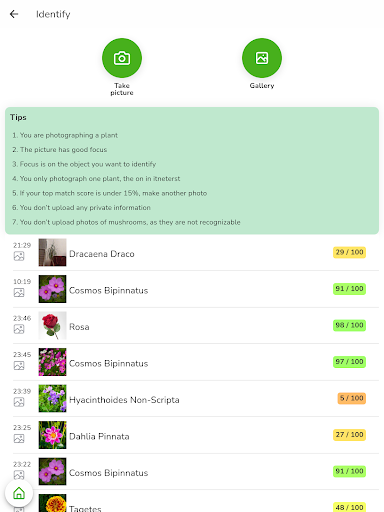The width and height of the screenshot is (384, 512).
Task: Open the Dracaena Draco thumbnail
Action: click(x=52, y=252)
